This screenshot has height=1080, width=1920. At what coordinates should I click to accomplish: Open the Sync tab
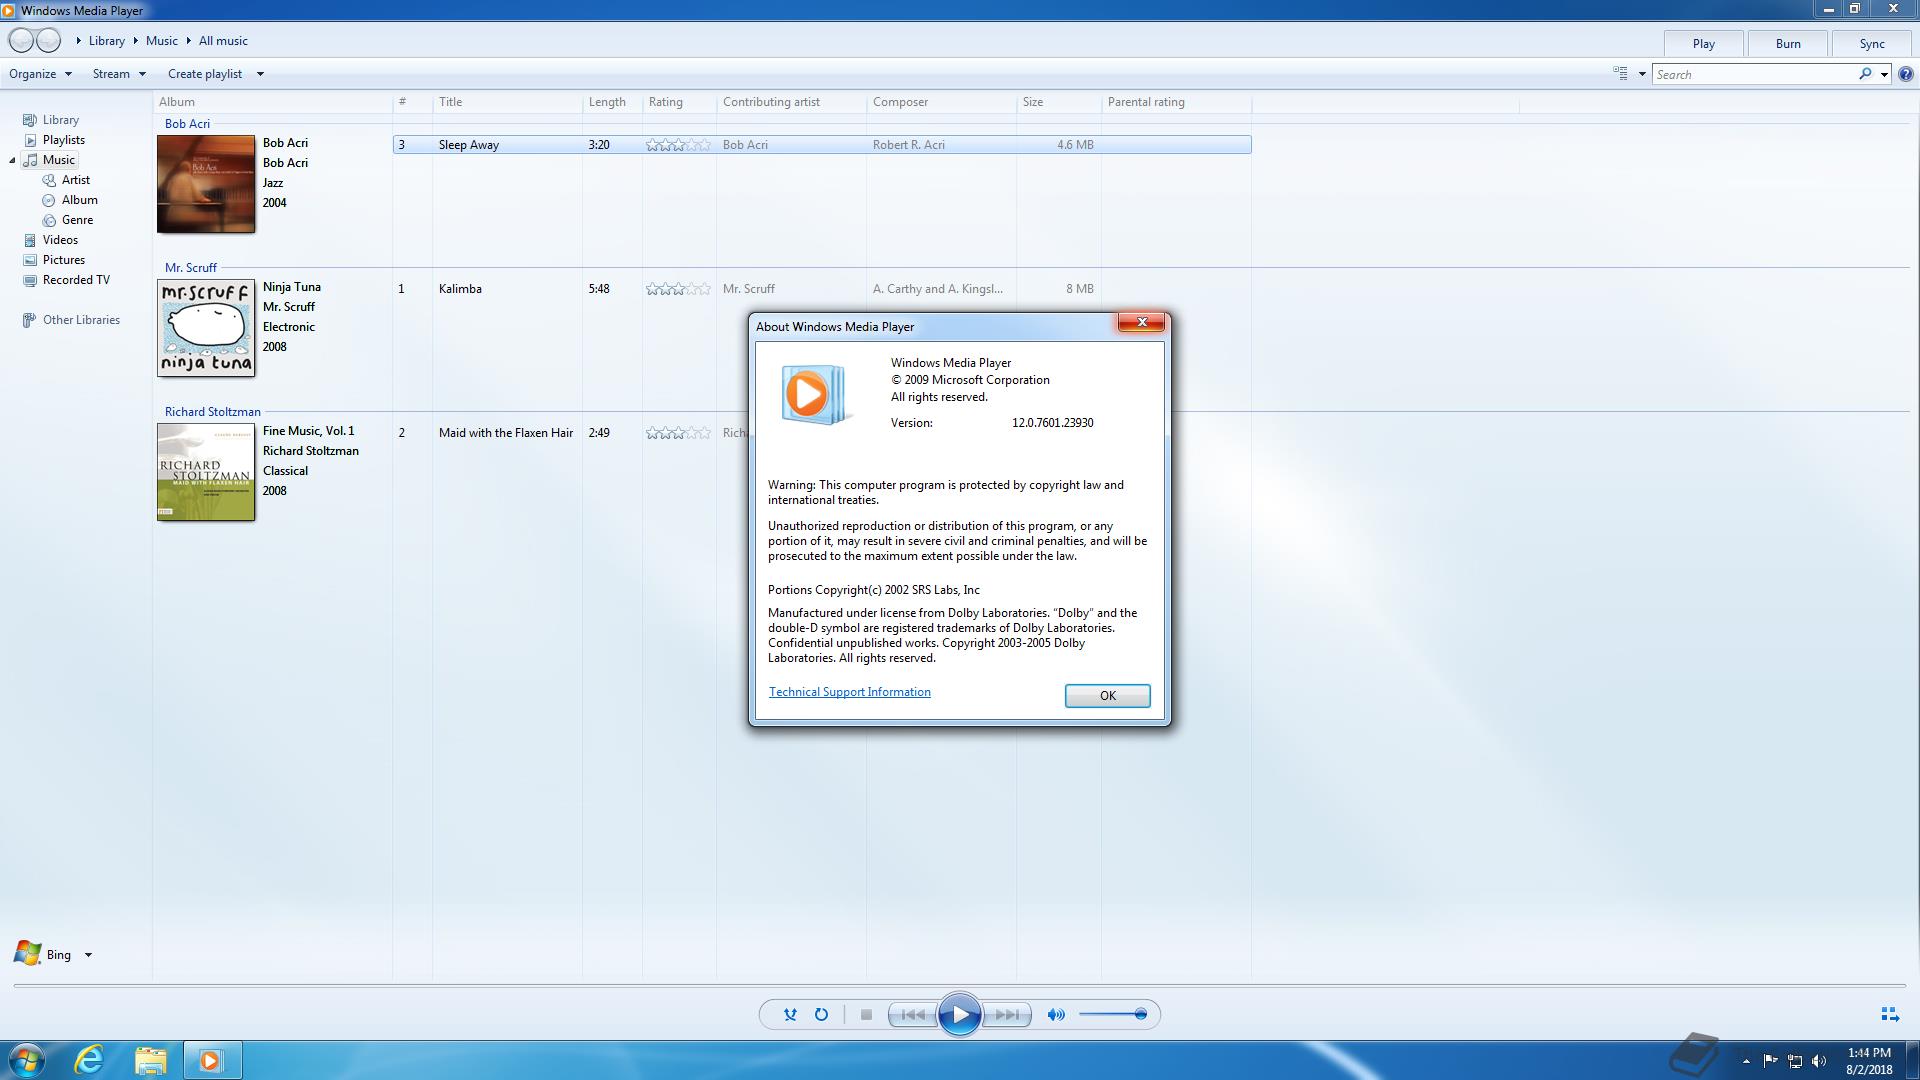[1871, 44]
